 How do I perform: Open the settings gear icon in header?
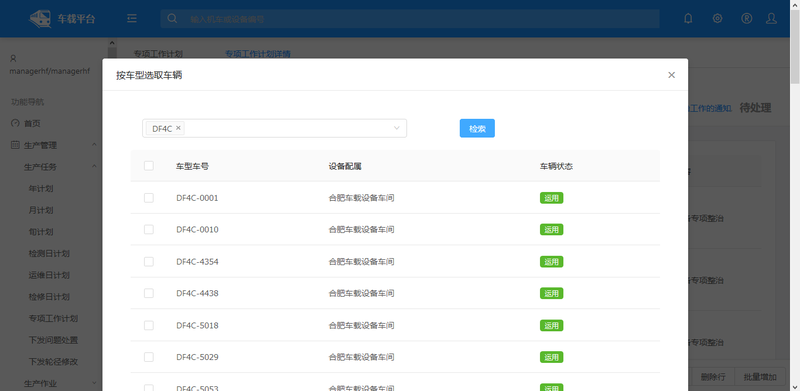717,18
